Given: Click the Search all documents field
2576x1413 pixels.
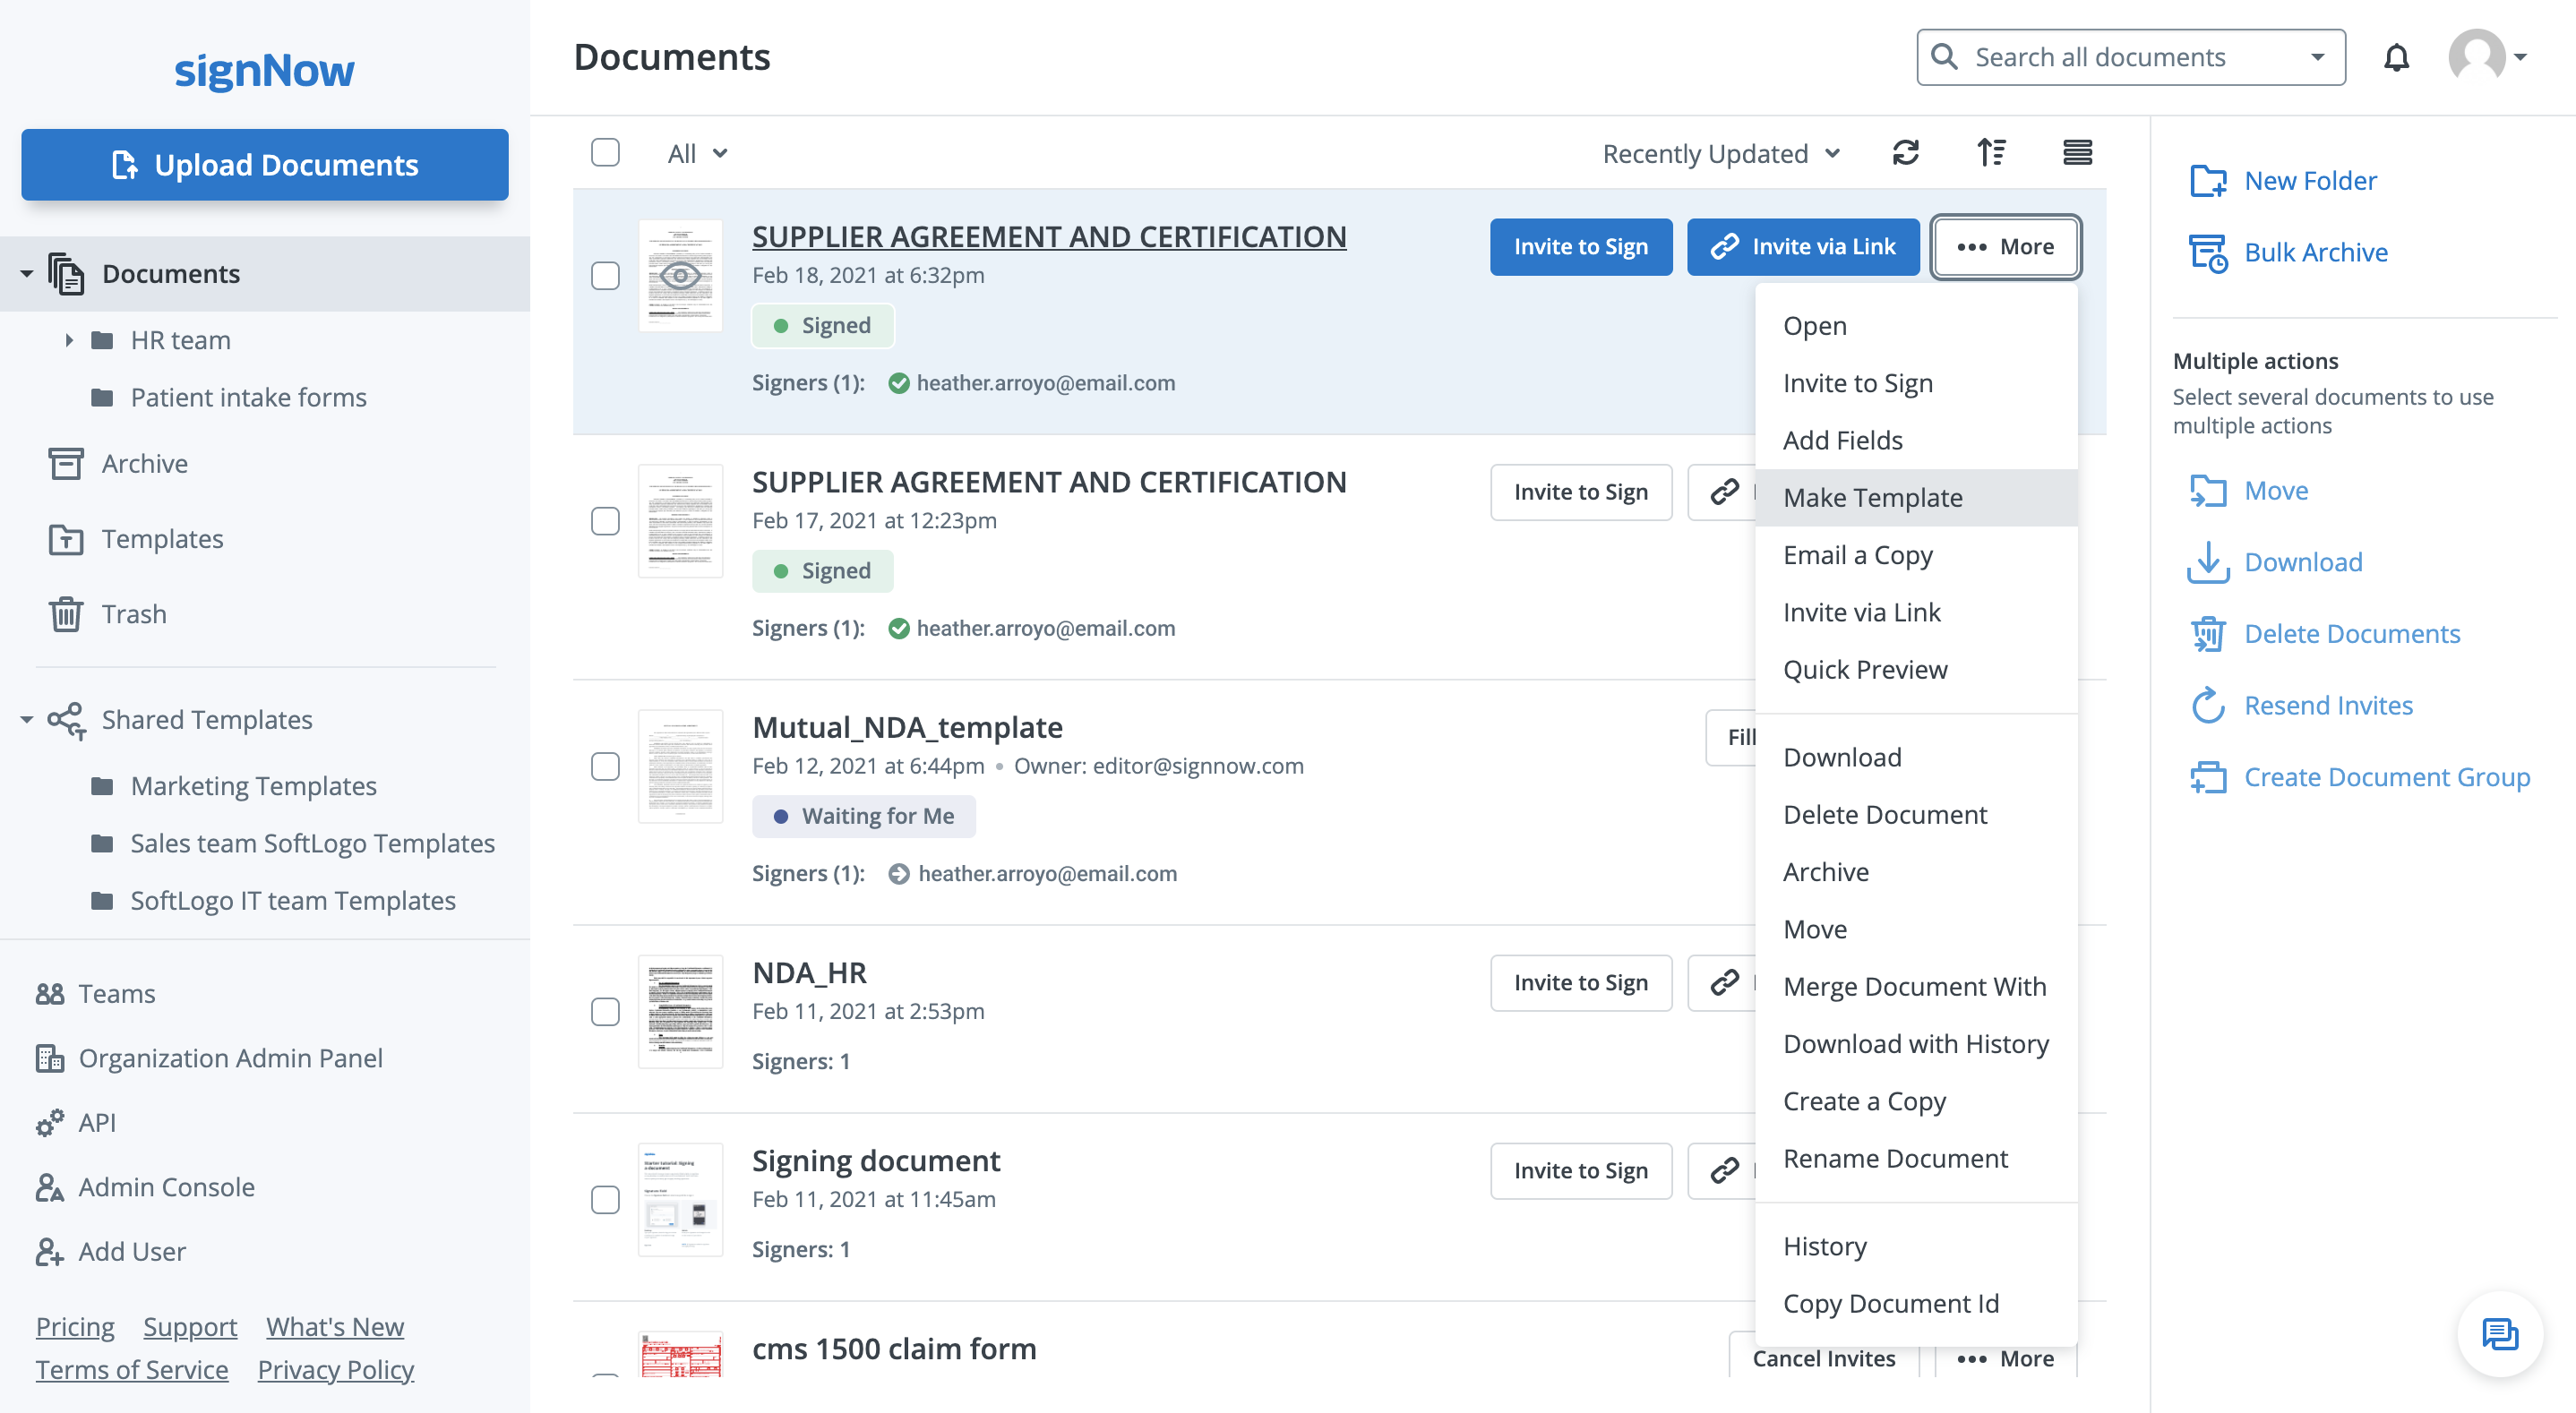Looking at the screenshot, I should (x=2120, y=58).
